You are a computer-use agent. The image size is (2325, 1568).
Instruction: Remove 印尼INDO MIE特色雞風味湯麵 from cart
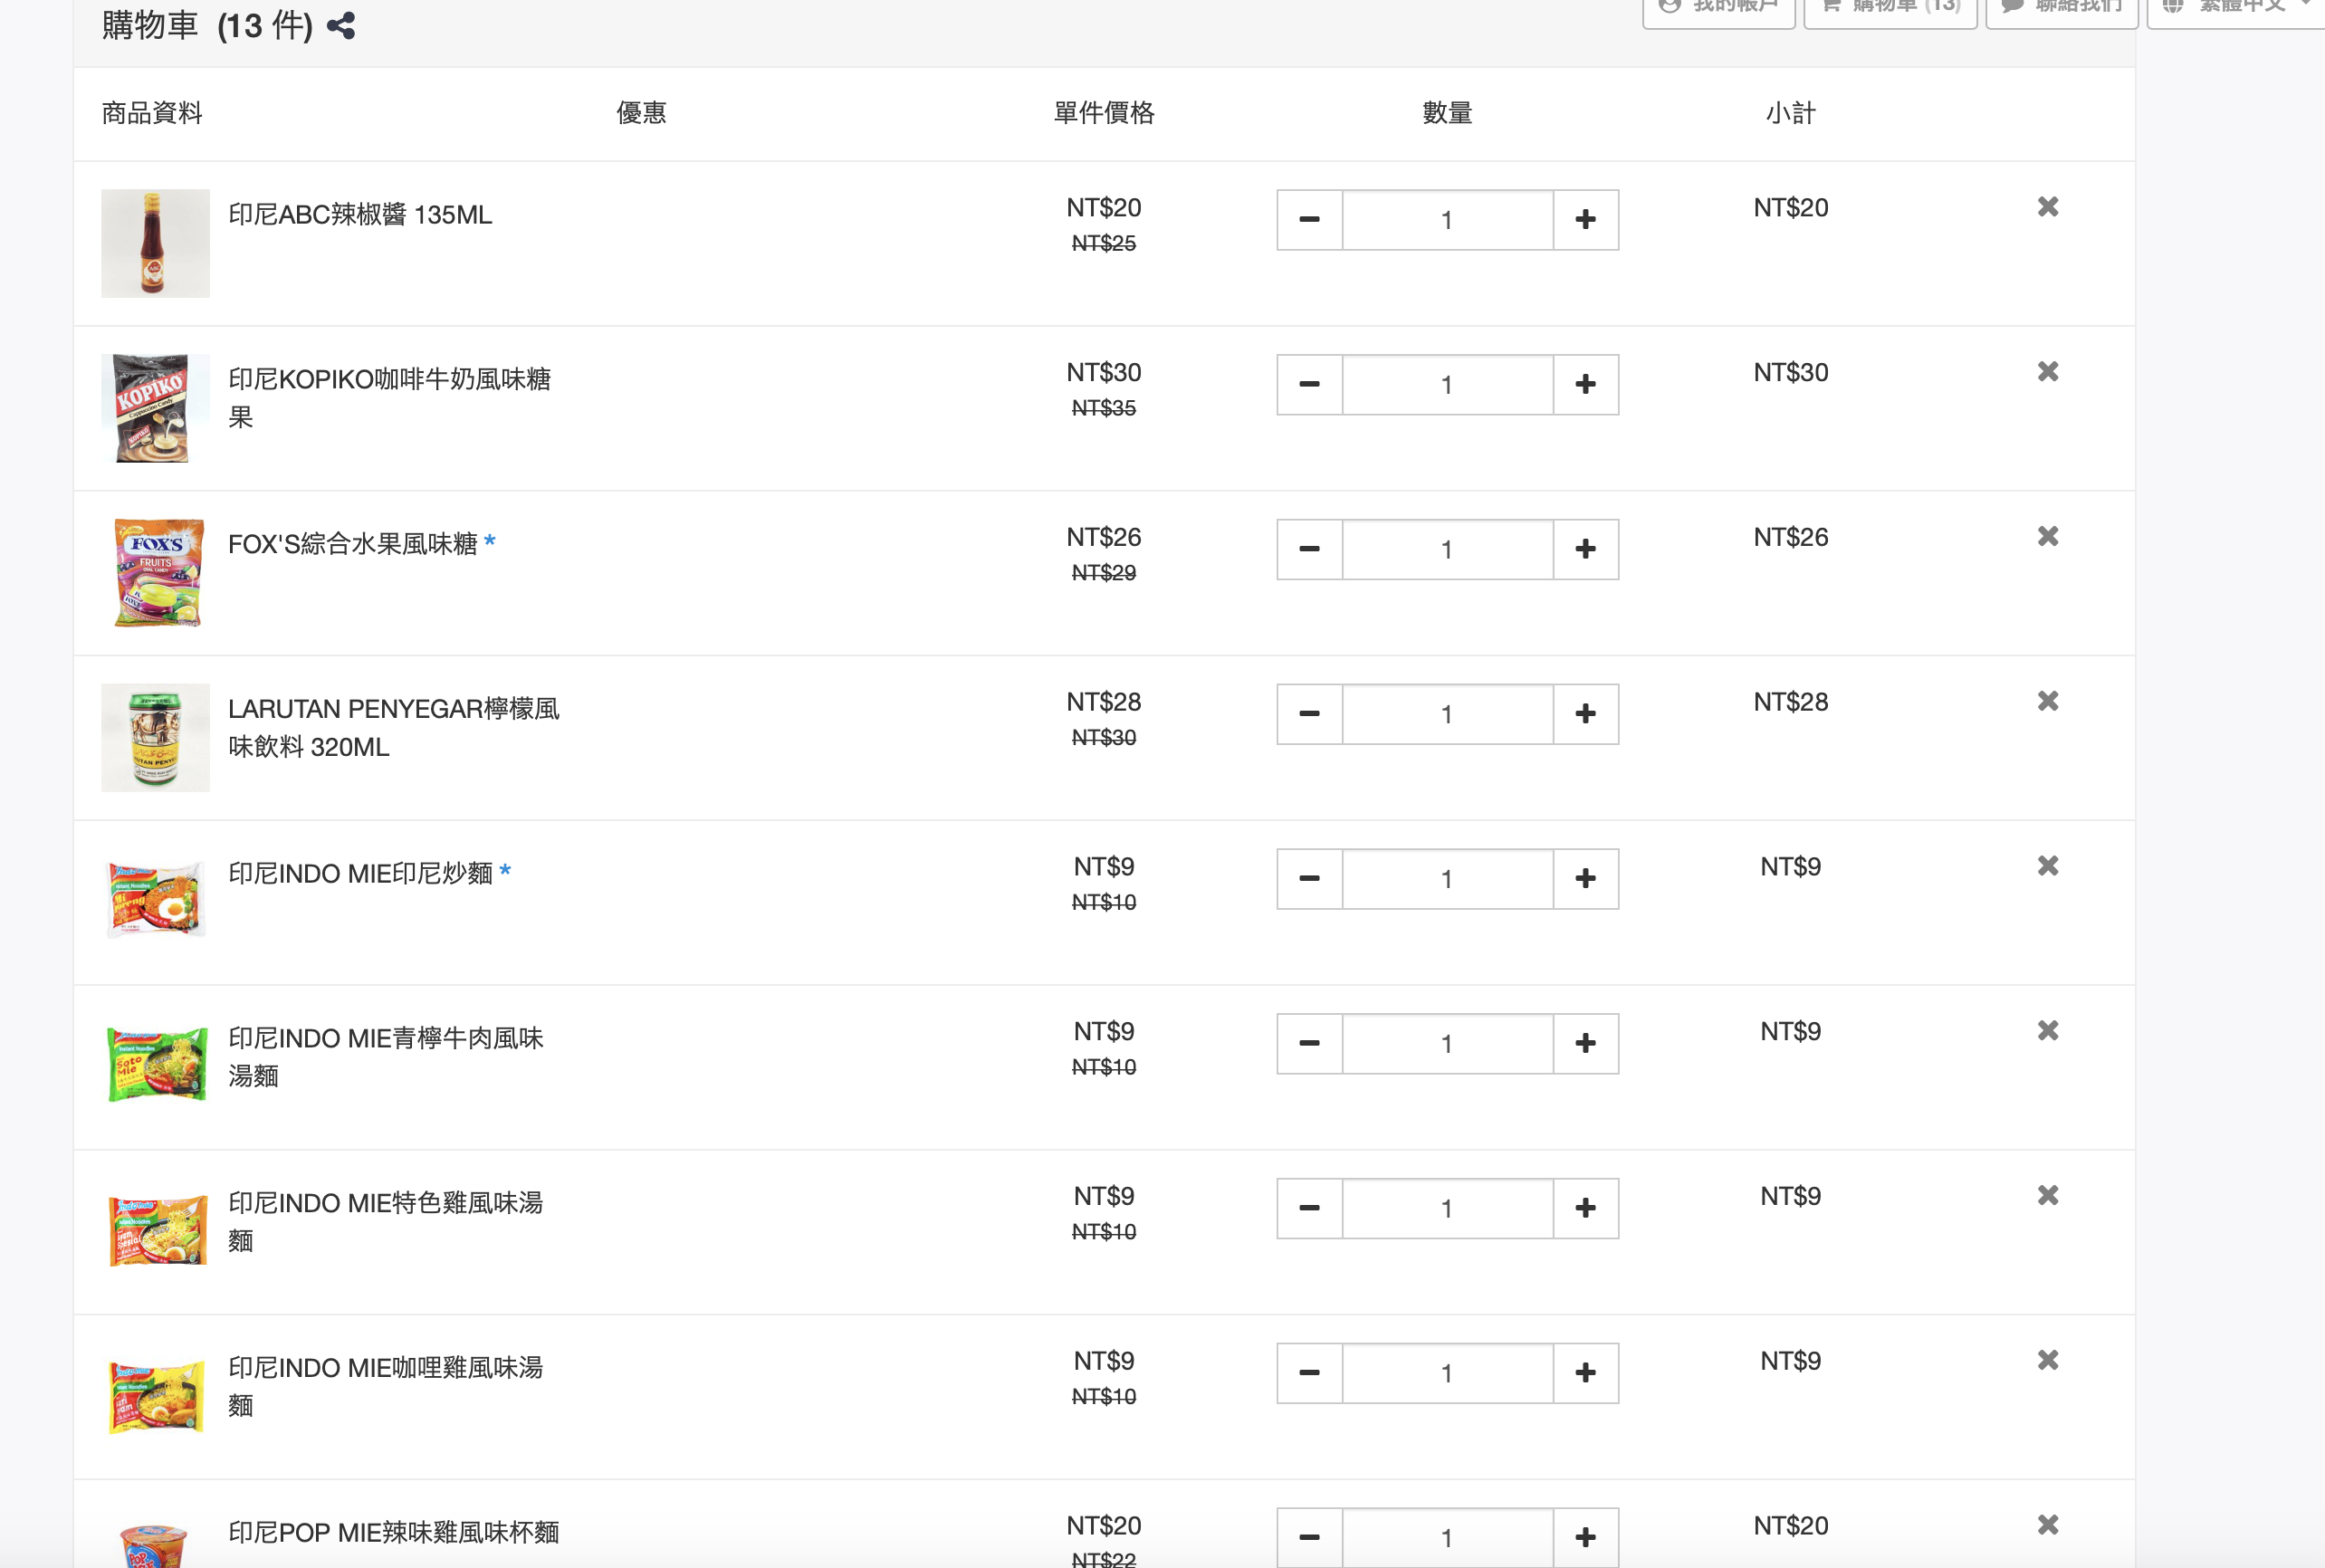pos(2047,1196)
